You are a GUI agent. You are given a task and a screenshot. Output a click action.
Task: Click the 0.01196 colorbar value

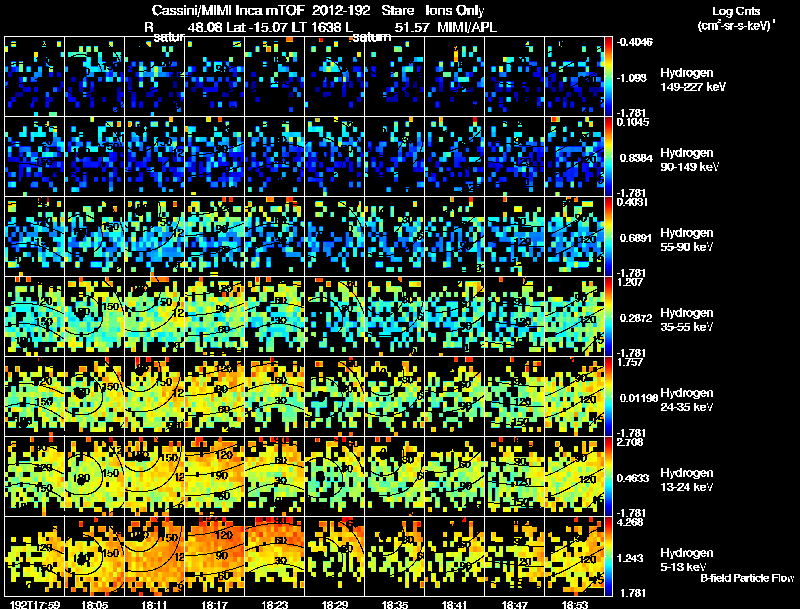639,398
